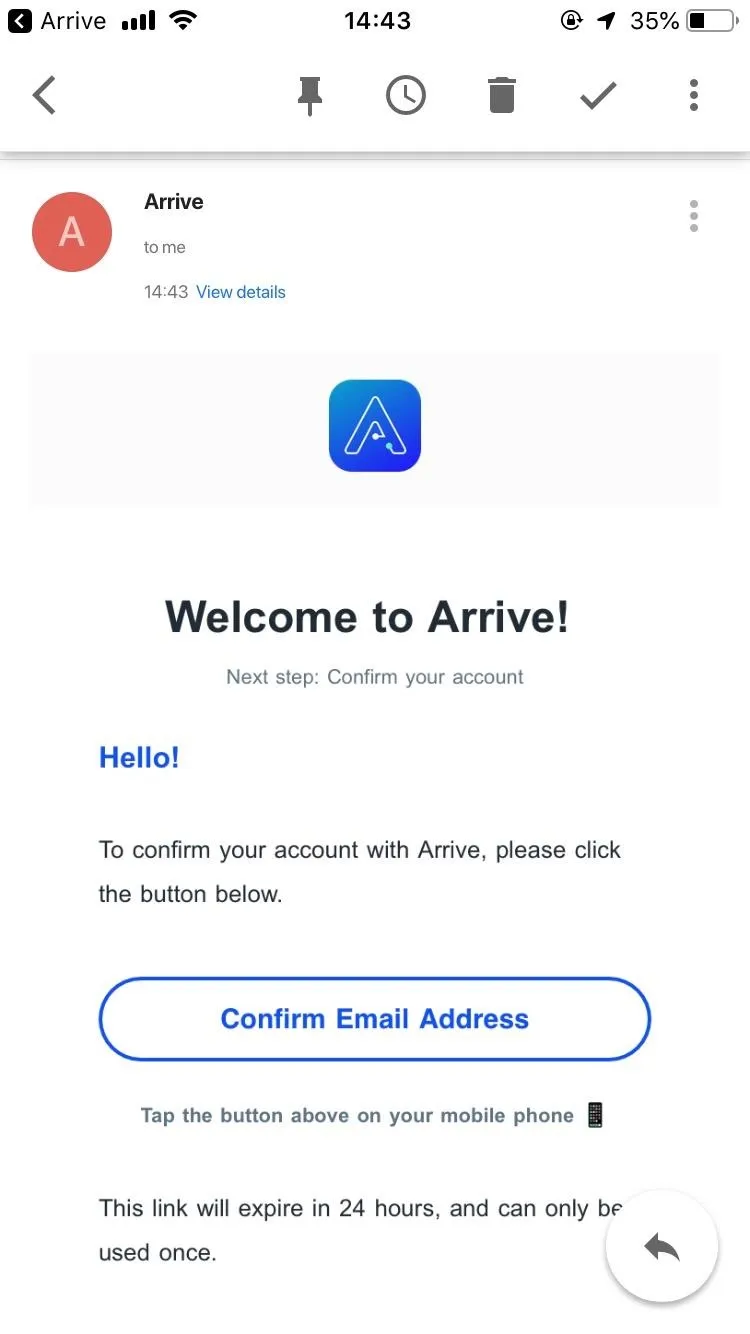Tap the 'to me' recipient line
The width and height of the screenshot is (750, 1334).
(x=164, y=247)
